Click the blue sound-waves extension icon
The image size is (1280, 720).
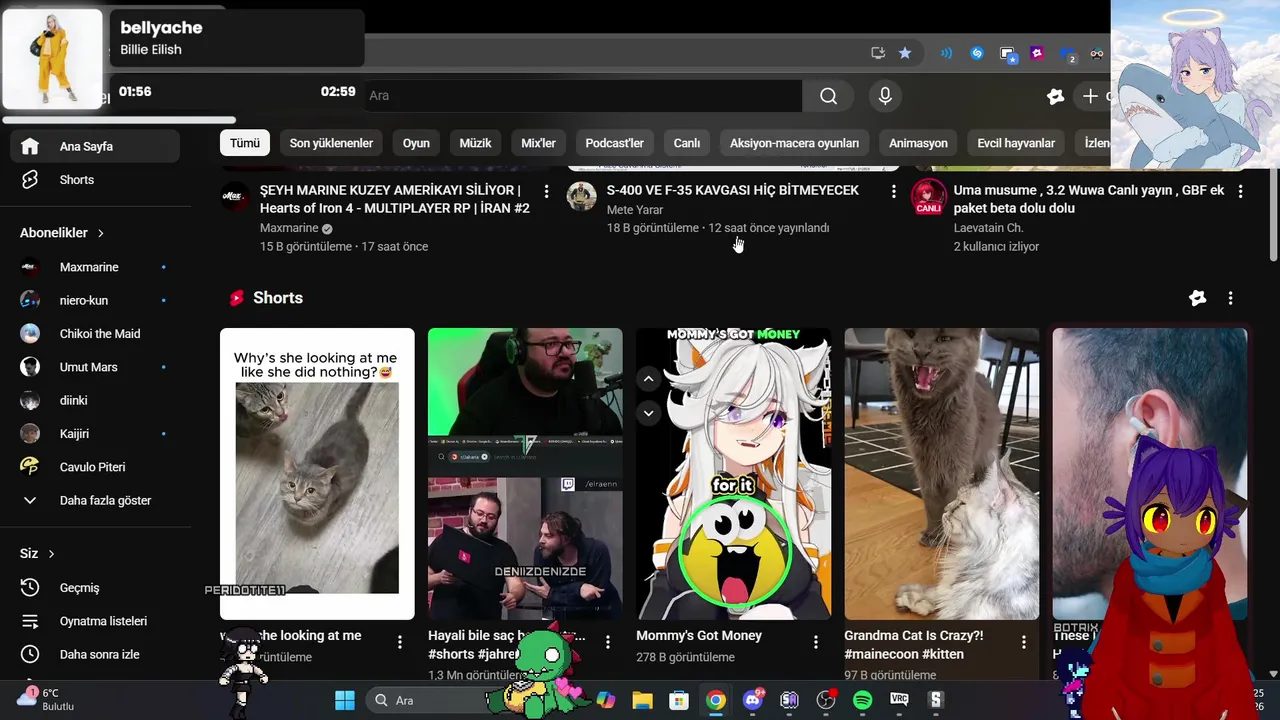click(946, 53)
